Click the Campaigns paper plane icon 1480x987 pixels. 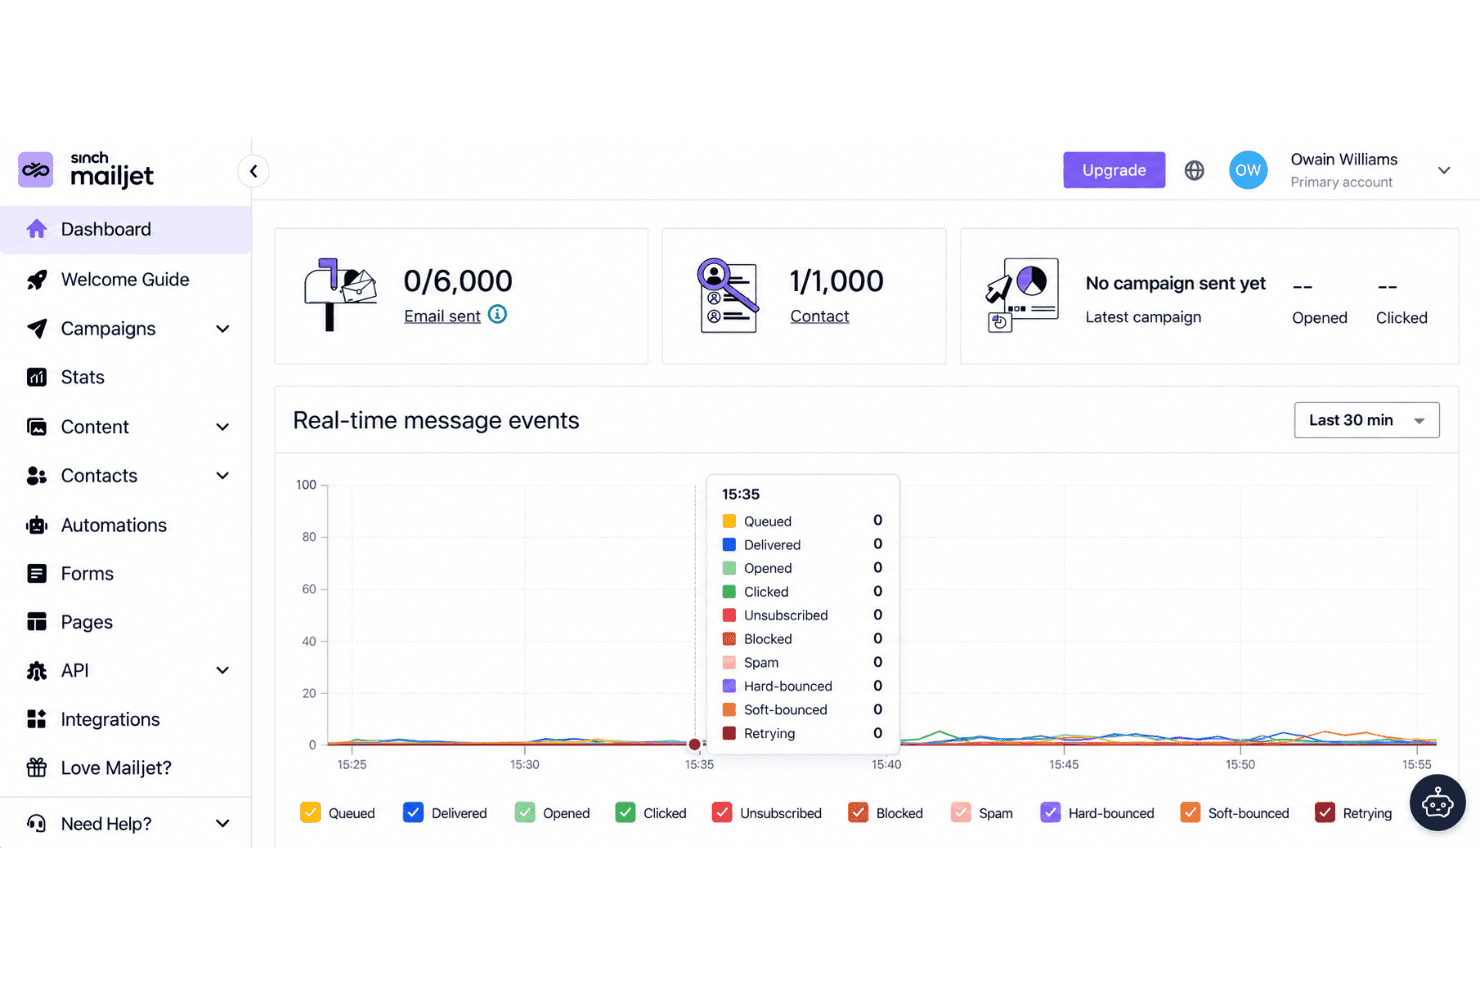coord(37,329)
